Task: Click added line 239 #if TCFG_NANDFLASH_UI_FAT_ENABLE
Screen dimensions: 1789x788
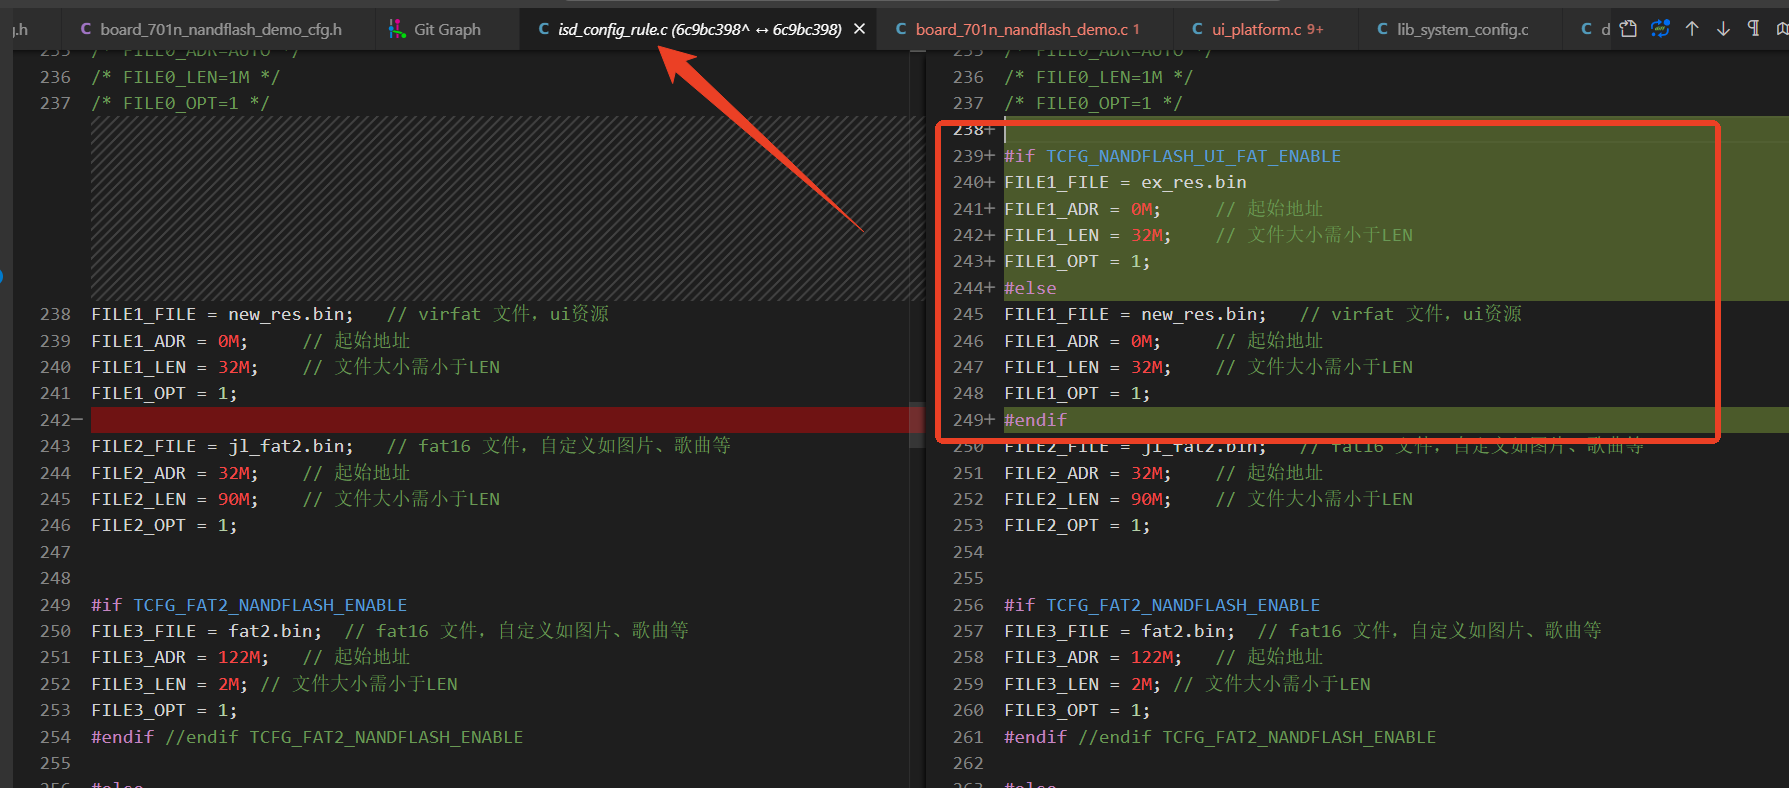Action: pyautogui.click(x=1172, y=156)
